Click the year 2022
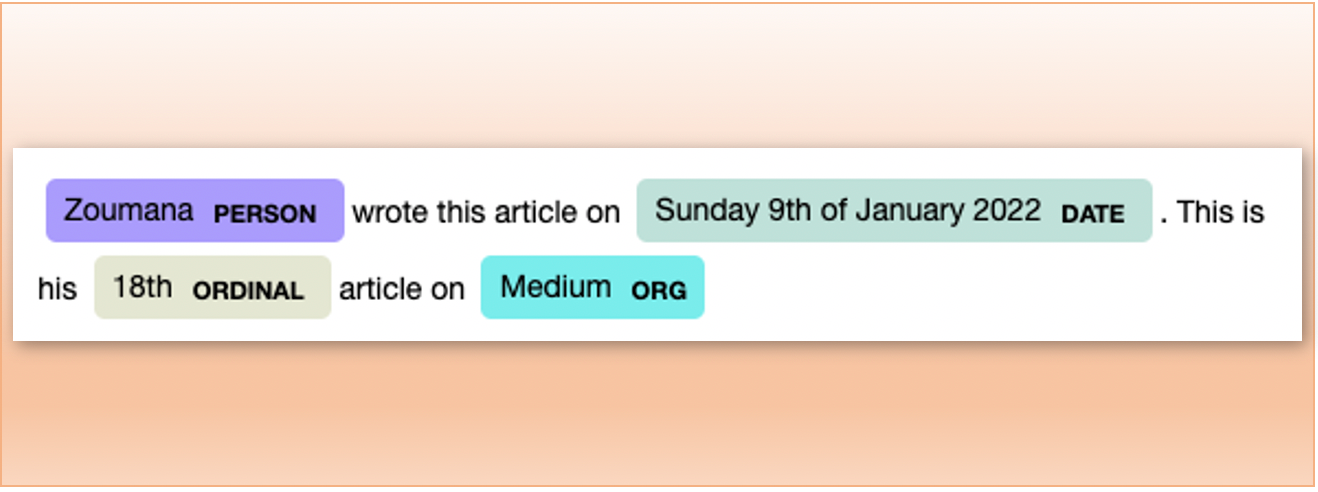 (1005, 211)
